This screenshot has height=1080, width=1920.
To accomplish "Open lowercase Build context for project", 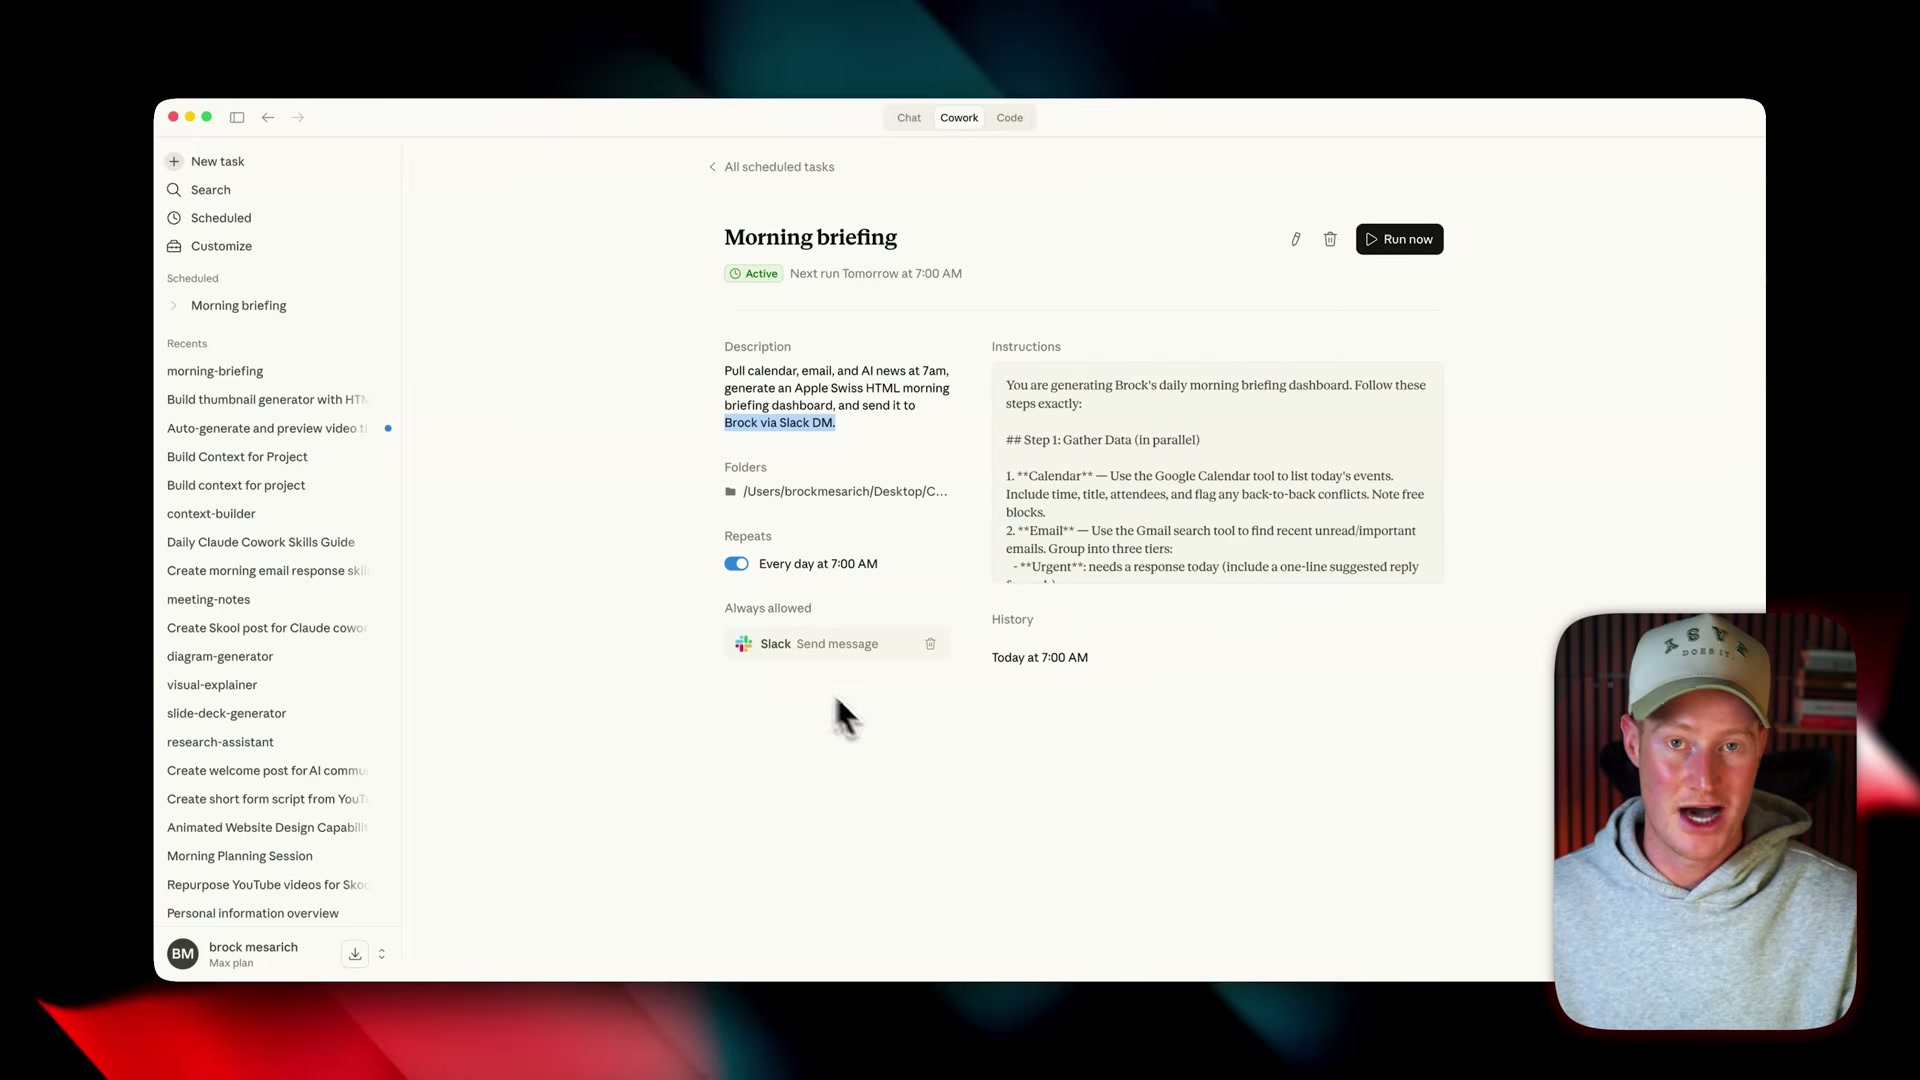I will point(236,486).
